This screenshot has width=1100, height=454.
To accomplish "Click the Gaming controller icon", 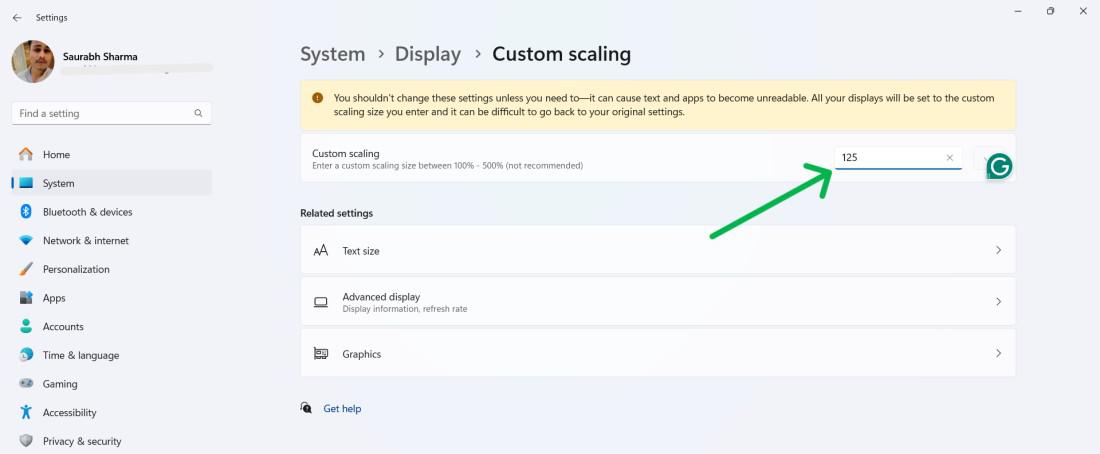I will tap(26, 384).
